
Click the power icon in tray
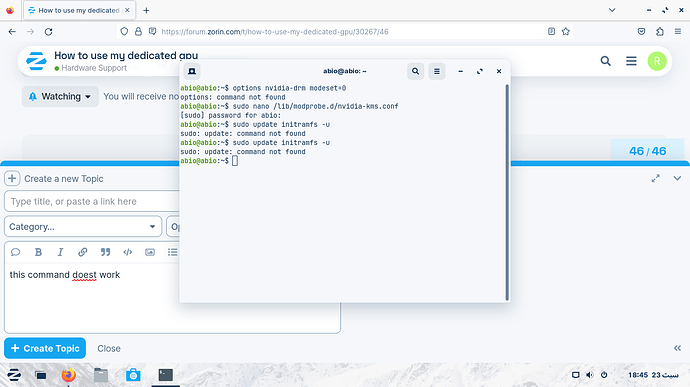coord(604,375)
